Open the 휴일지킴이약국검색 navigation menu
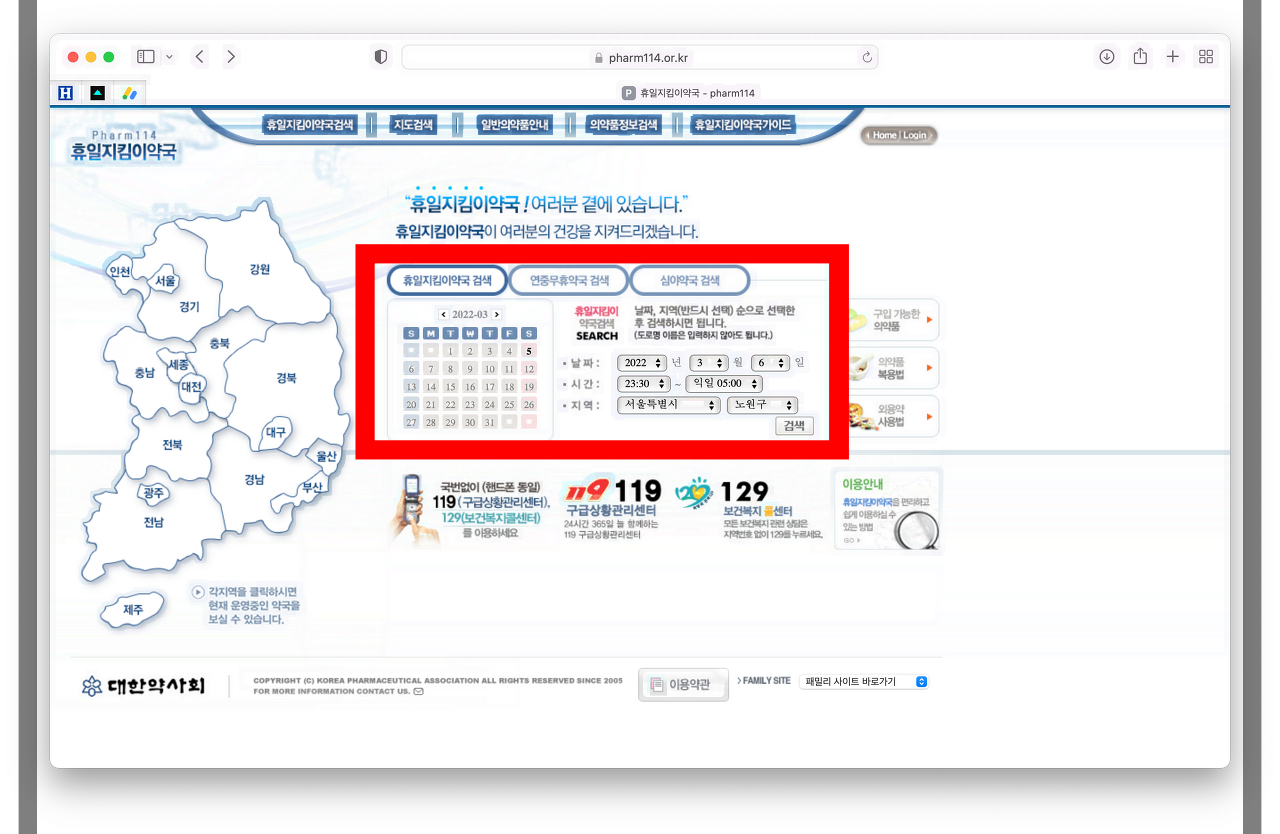1280x834 pixels. pyautogui.click(x=310, y=125)
